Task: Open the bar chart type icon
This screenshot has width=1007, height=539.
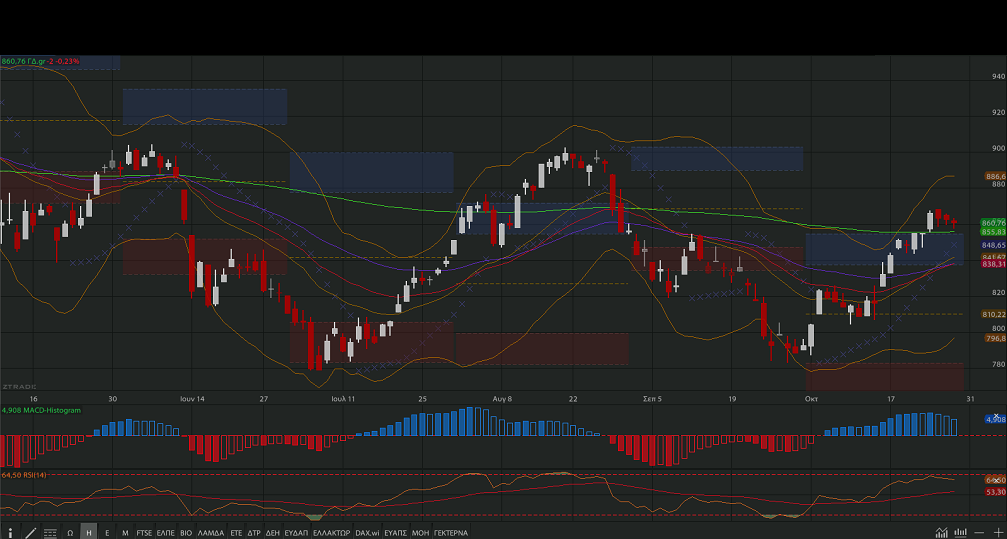Action: pos(961,533)
